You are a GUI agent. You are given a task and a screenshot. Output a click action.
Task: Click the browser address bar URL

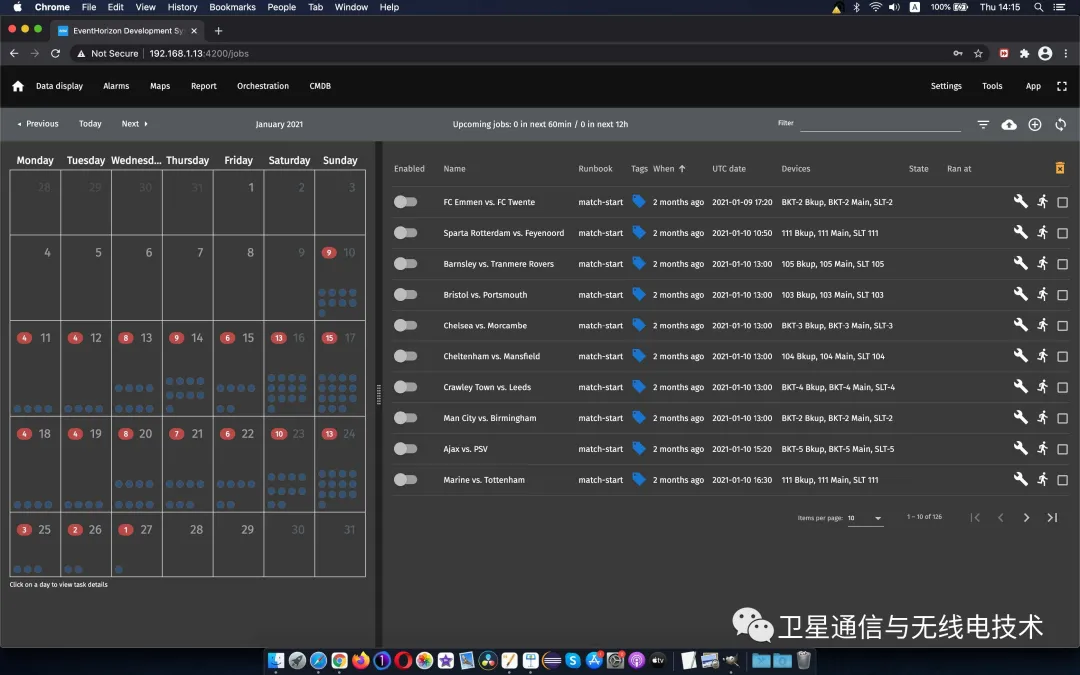198,54
